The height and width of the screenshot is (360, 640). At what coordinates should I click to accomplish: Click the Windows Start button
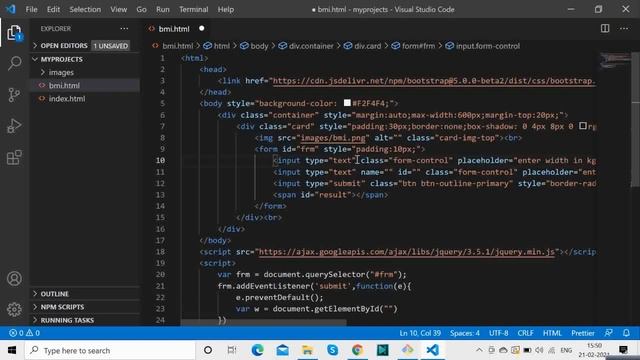[12, 350]
